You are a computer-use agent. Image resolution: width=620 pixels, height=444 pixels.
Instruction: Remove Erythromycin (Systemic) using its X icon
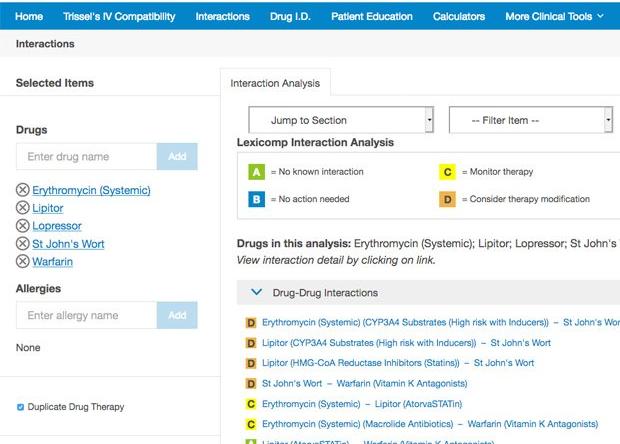coord(23,191)
